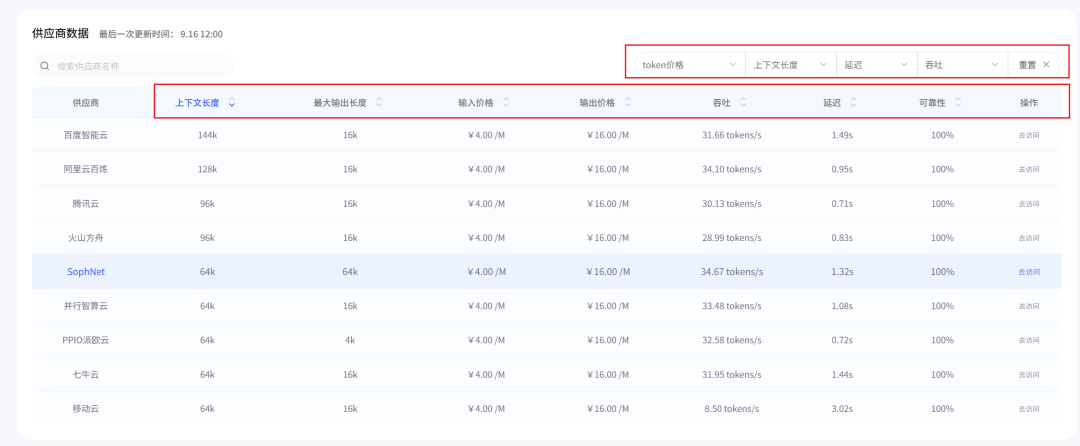The height and width of the screenshot is (446, 1080).
Task: Select the SophNet supplier name
Action: [86, 272]
